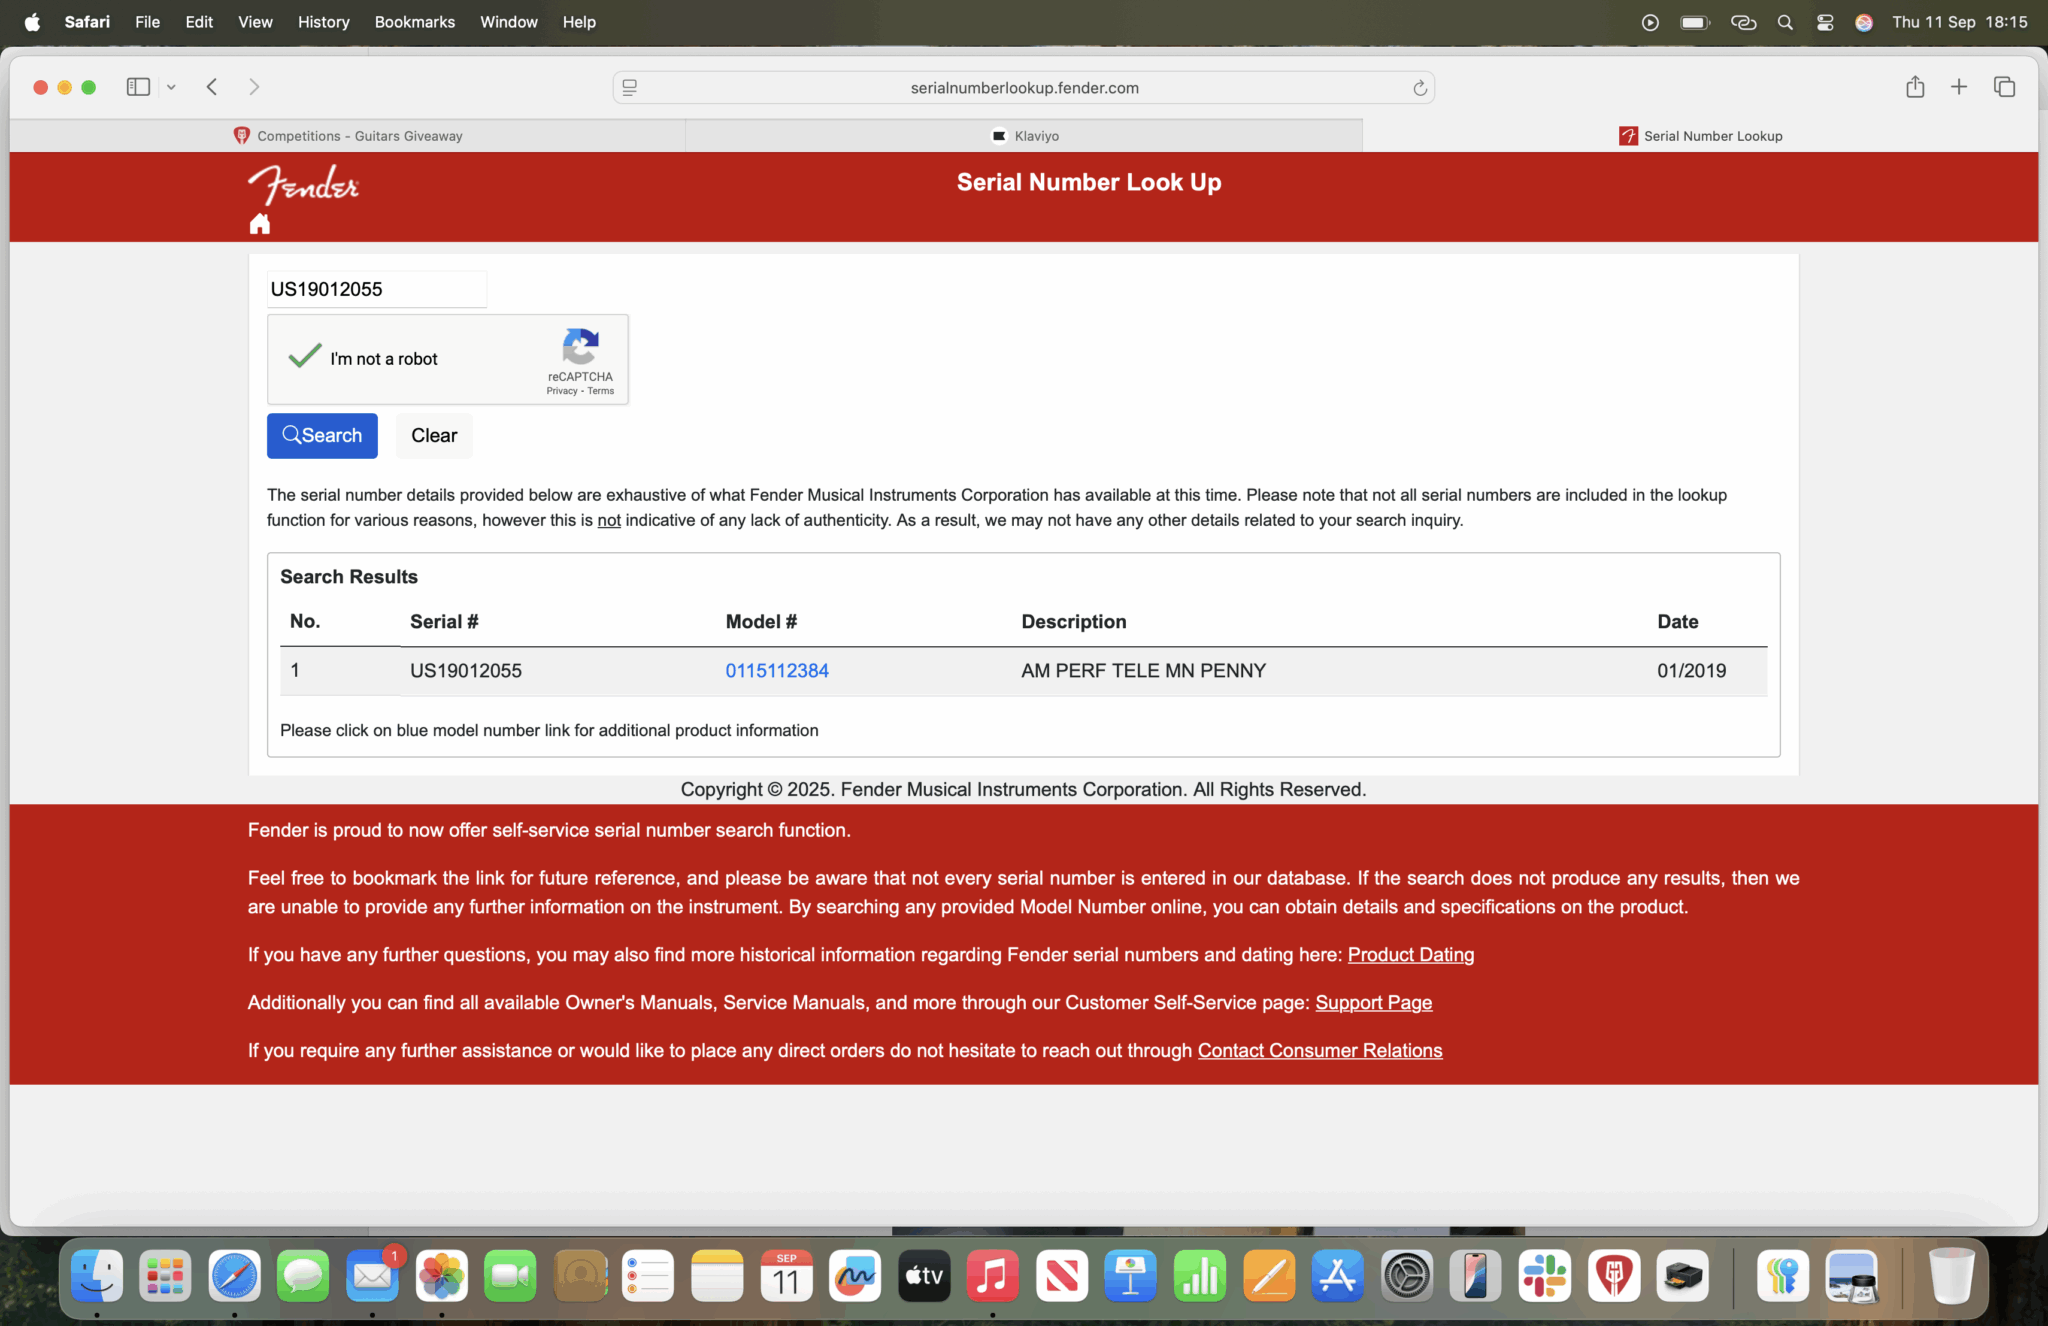Open Music app from the Dock

[992, 1276]
